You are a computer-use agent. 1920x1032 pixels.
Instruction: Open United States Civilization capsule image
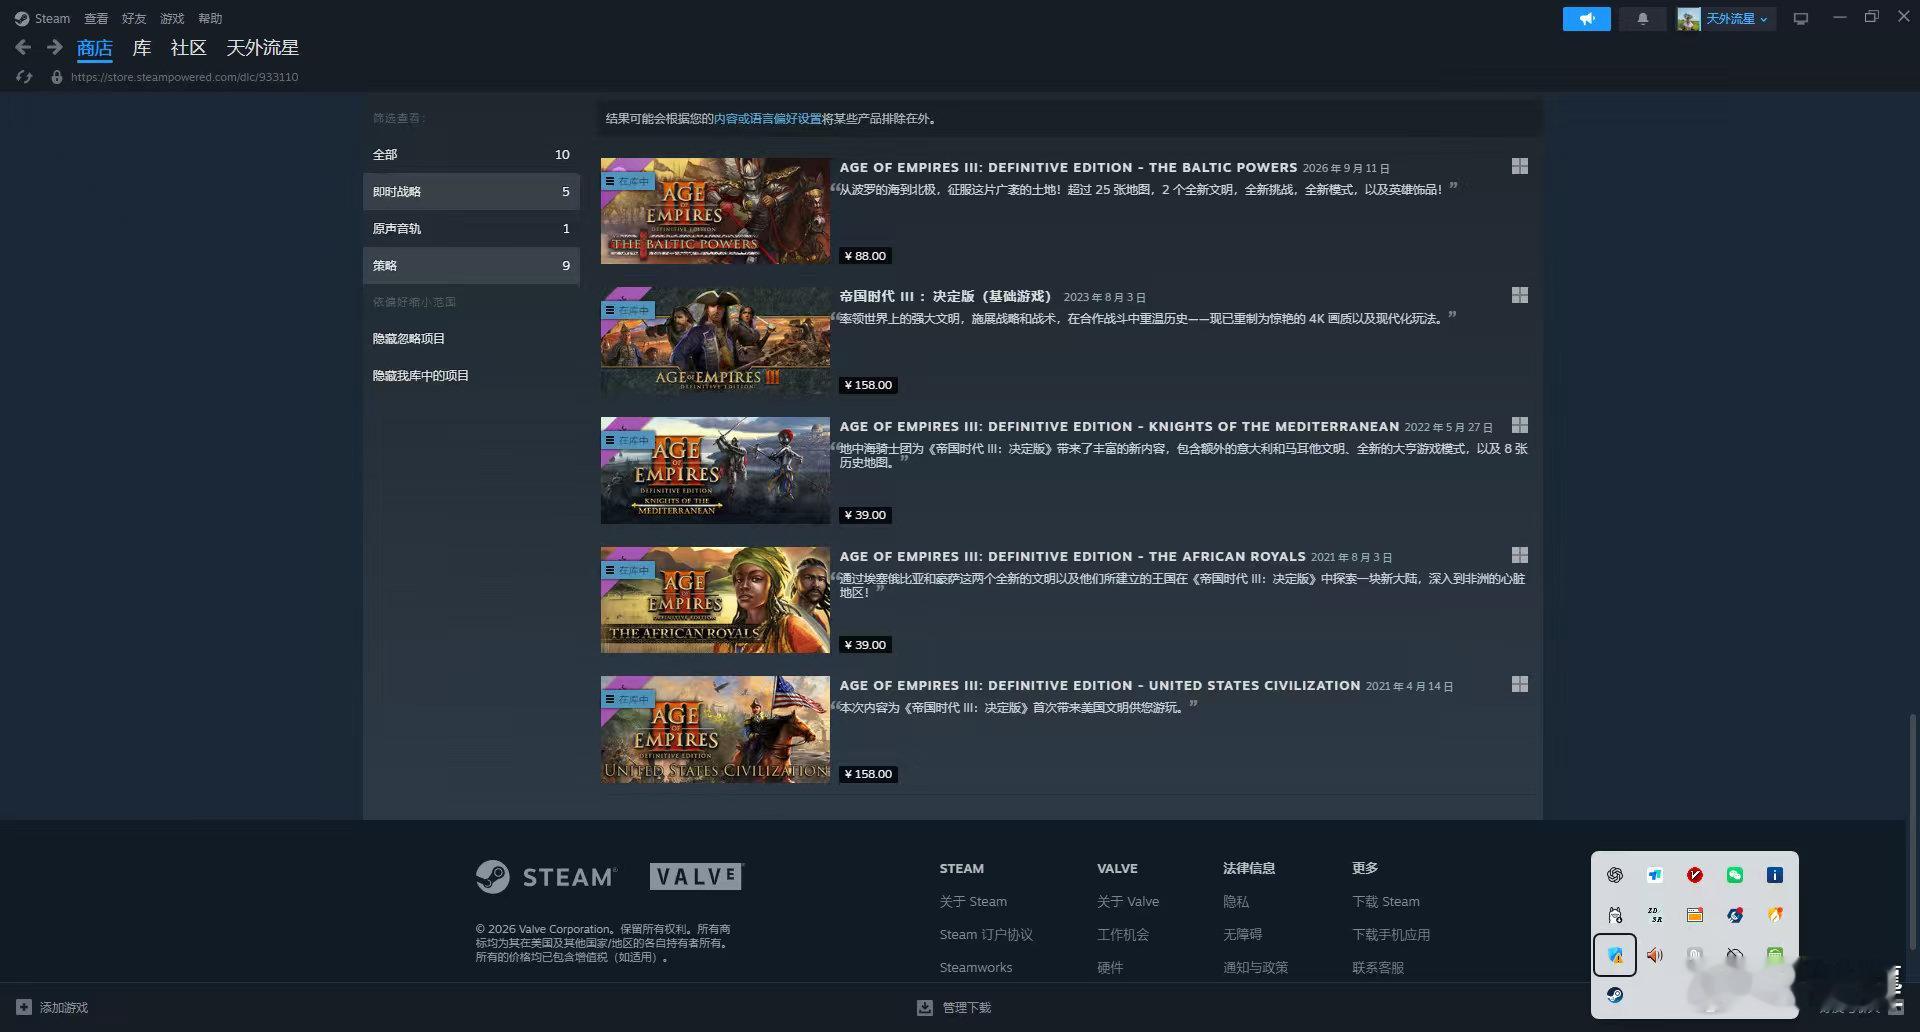pos(715,729)
